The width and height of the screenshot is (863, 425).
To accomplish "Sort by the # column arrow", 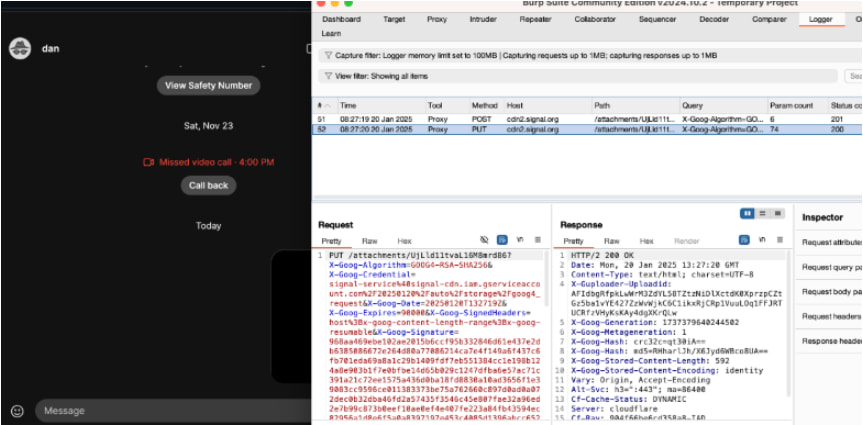I will [x=328, y=105].
